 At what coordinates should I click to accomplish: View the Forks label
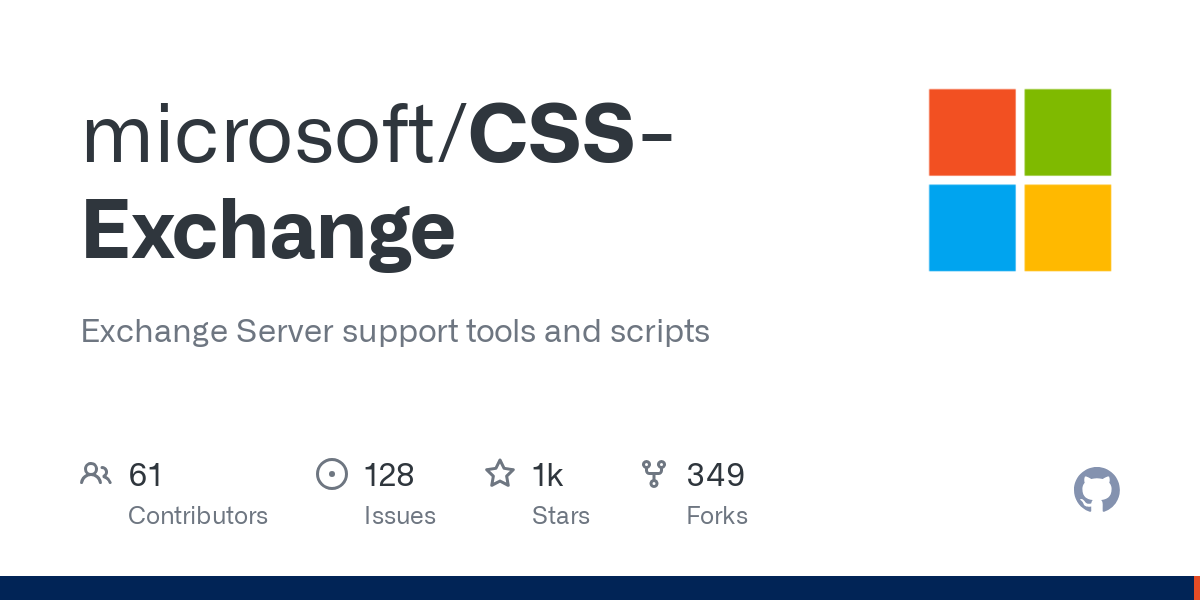717,516
